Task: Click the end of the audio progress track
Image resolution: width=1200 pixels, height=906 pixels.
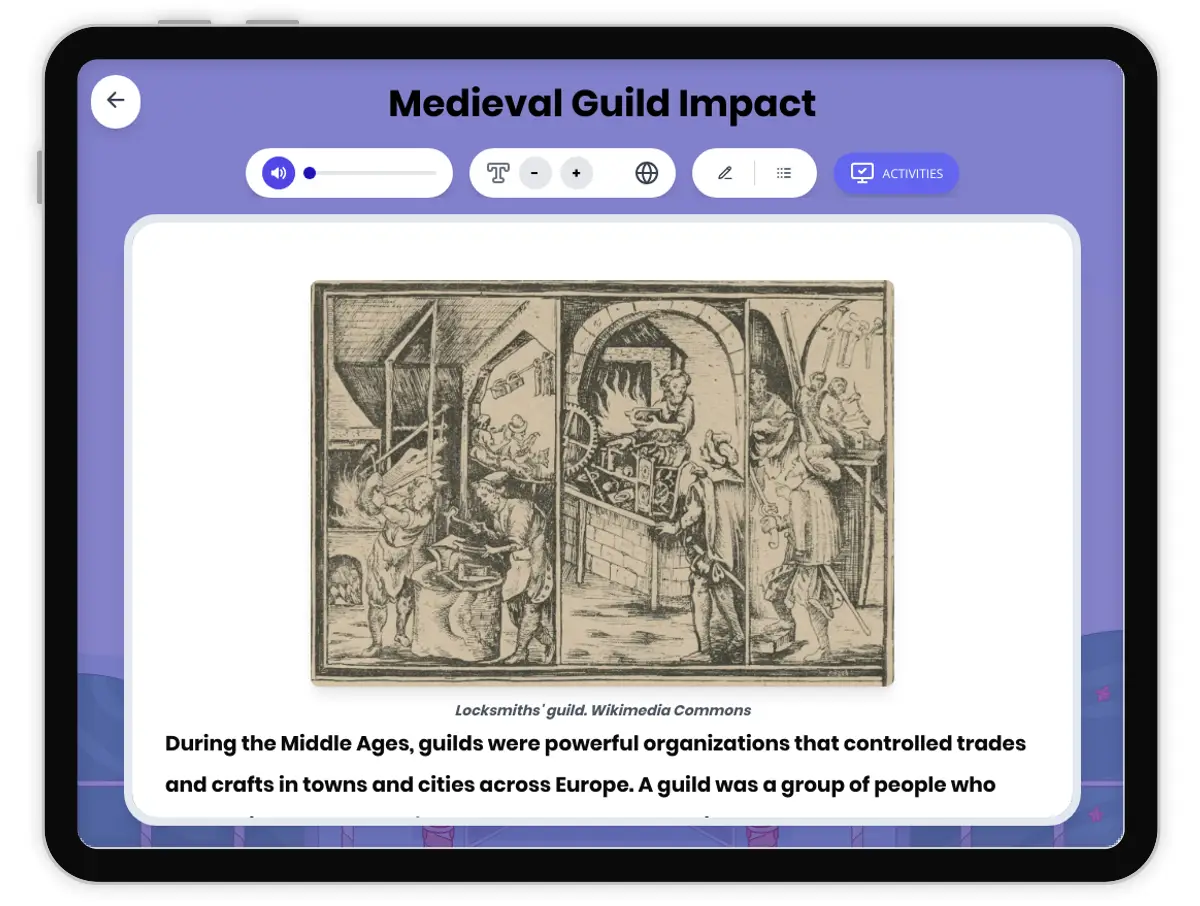Action: pyautogui.click(x=434, y=173)
